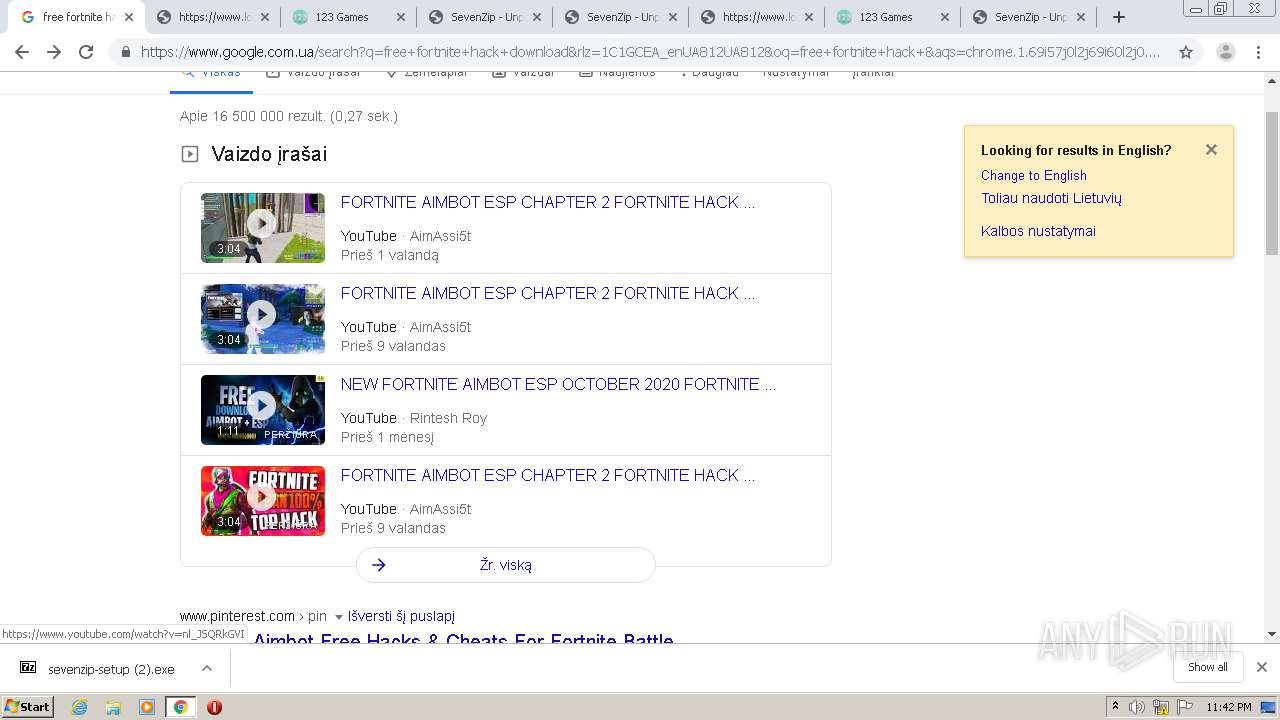
Task: Close the downloads bar
Action: coord(1262,667)
